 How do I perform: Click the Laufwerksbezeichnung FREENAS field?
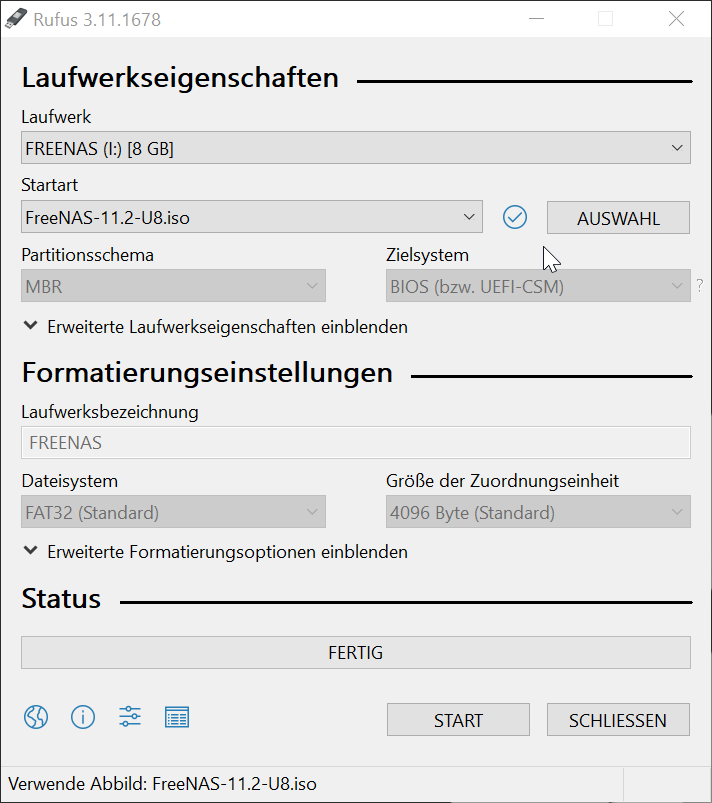tap(355, 442)
